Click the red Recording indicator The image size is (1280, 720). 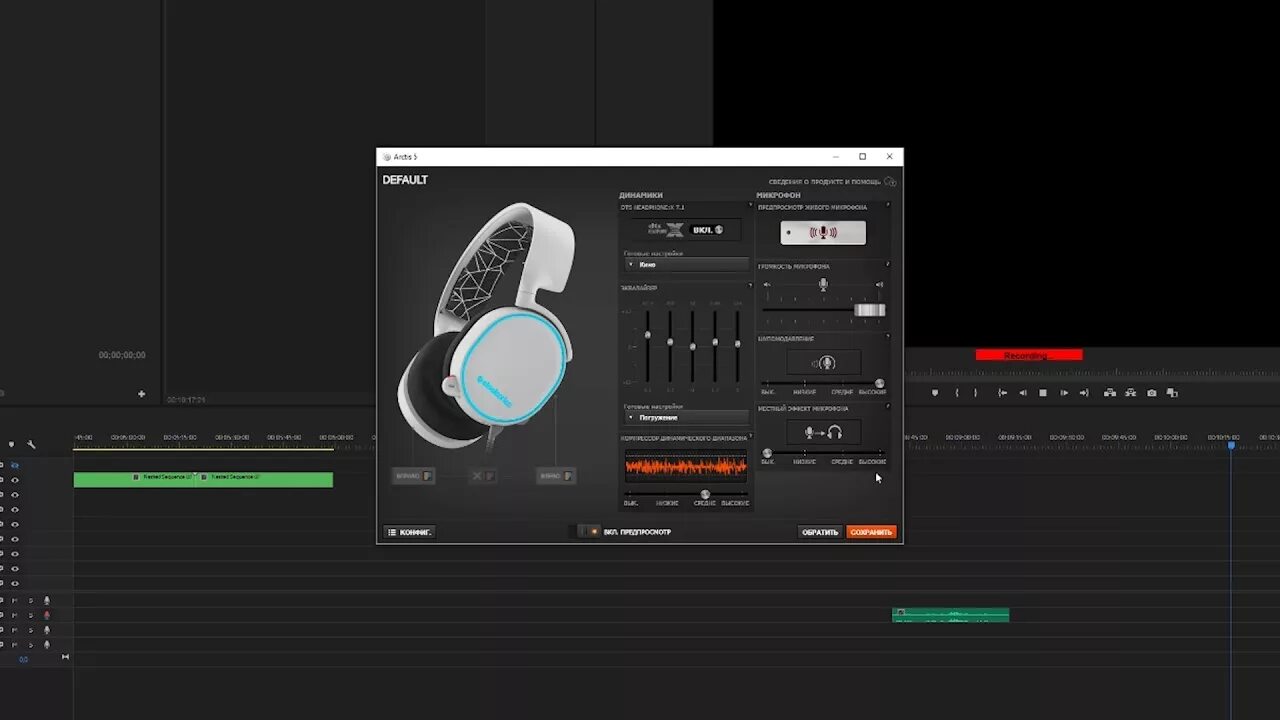[1029, 355]
